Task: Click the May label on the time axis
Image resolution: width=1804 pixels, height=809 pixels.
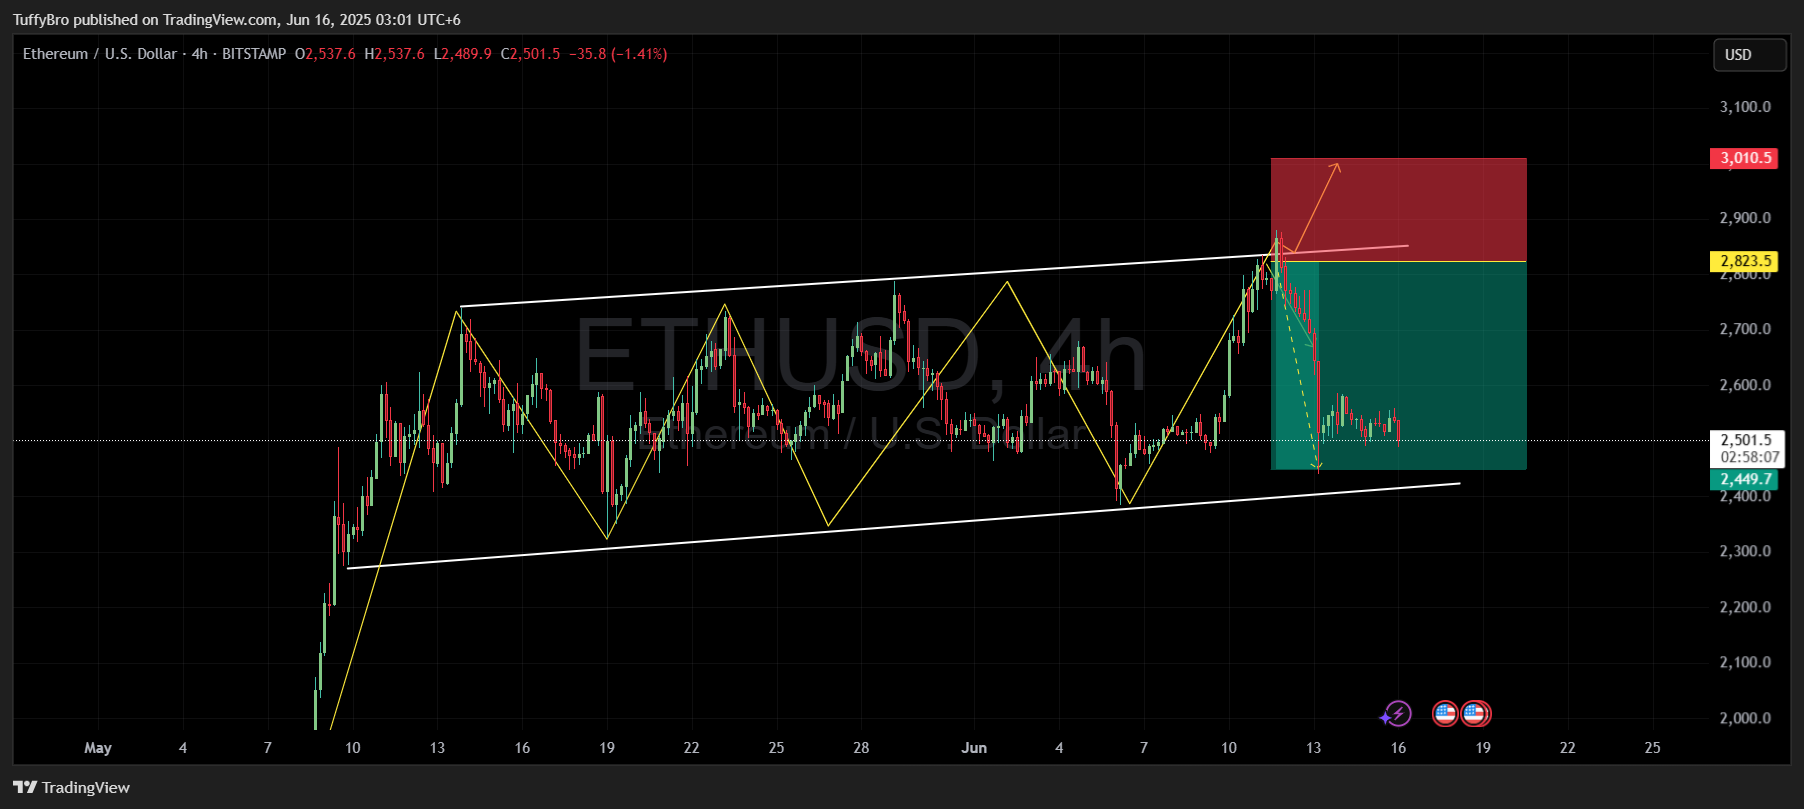Action: coord(98,748)
